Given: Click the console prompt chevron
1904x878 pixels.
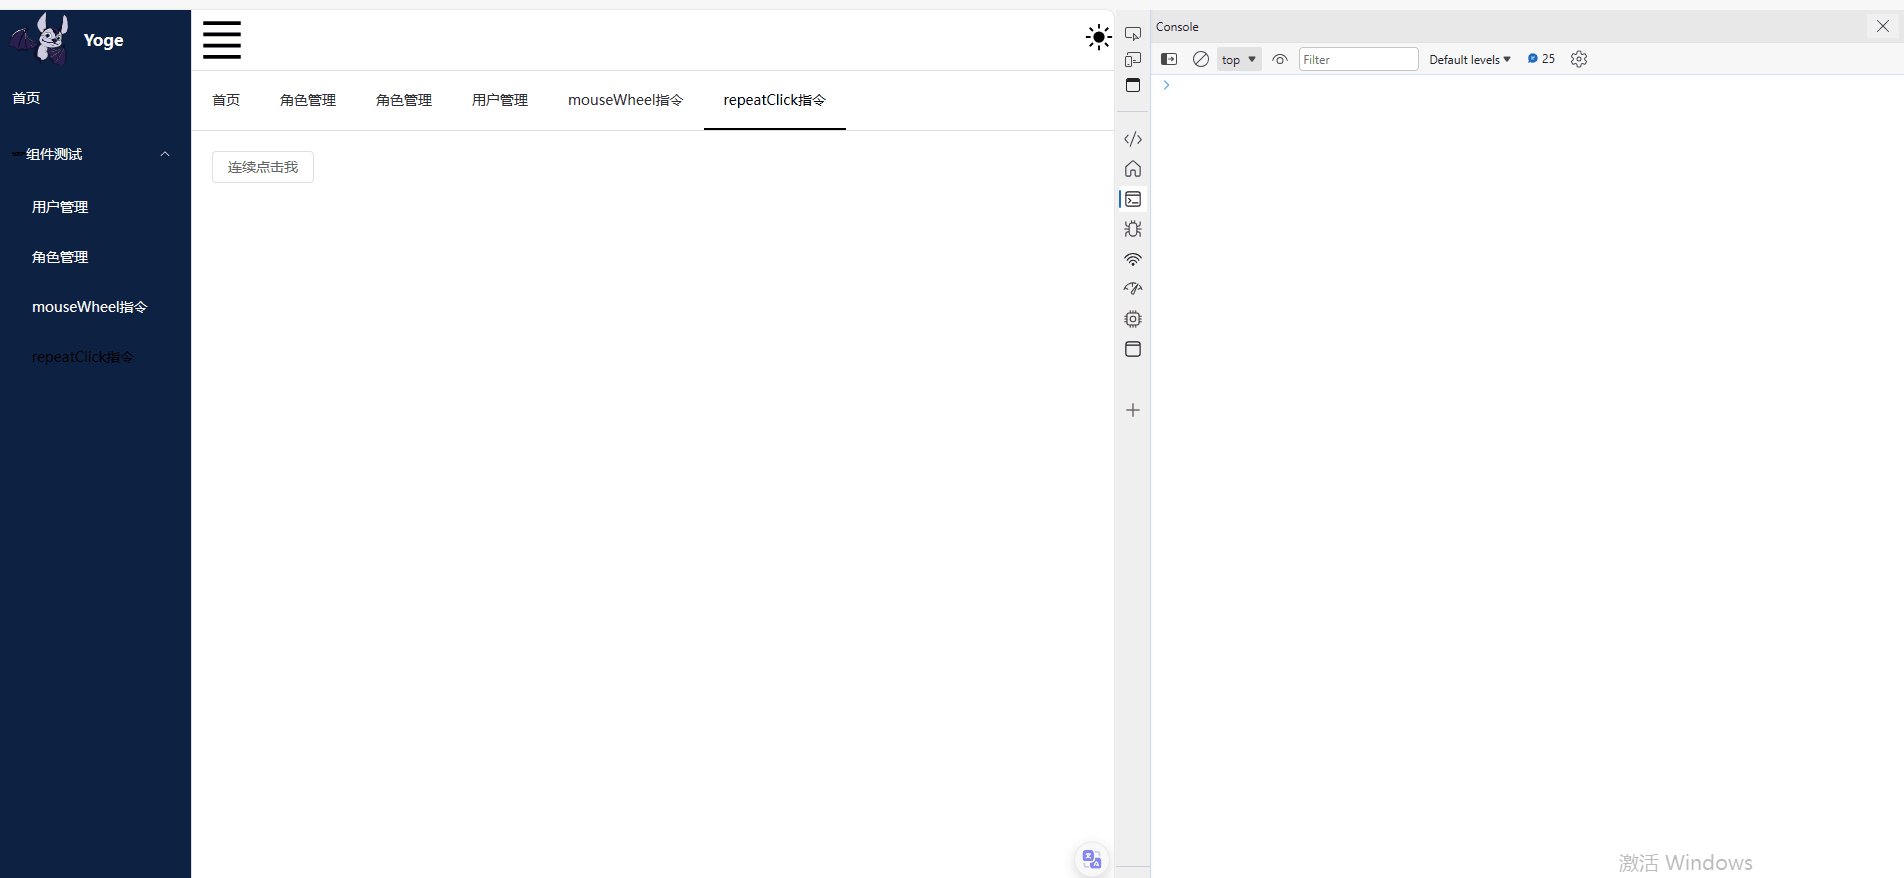Looking at the screenshot, I should point(1166,85).
